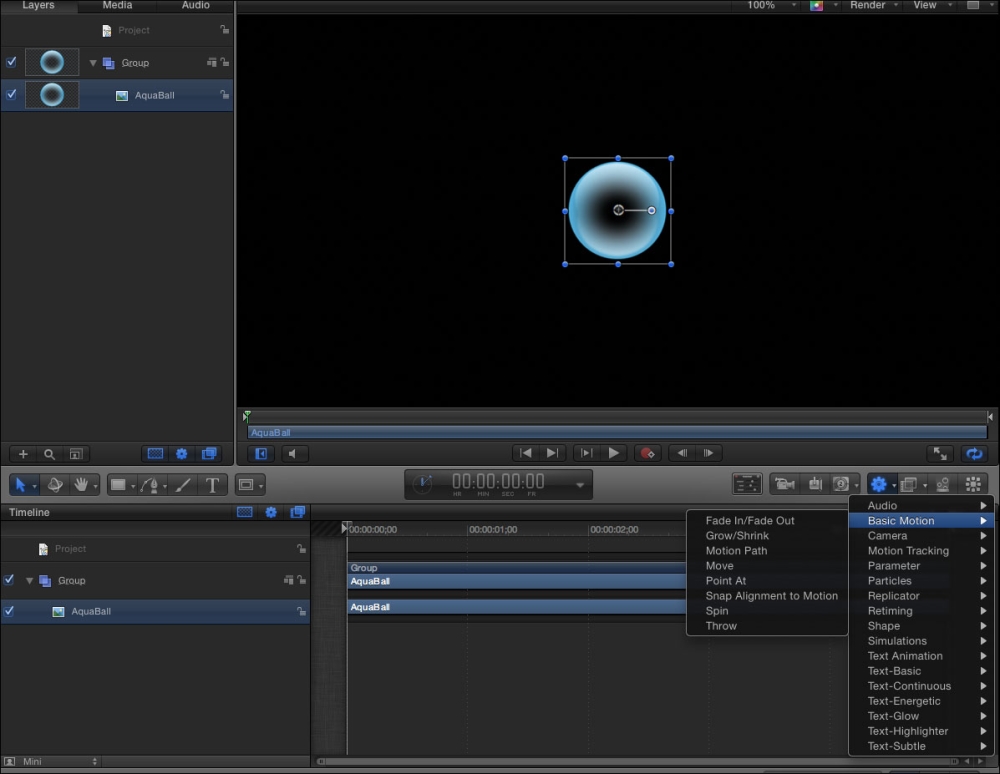Open the Add Behavior gear menu
The image size is (1000, 774).
click(878, 485)
